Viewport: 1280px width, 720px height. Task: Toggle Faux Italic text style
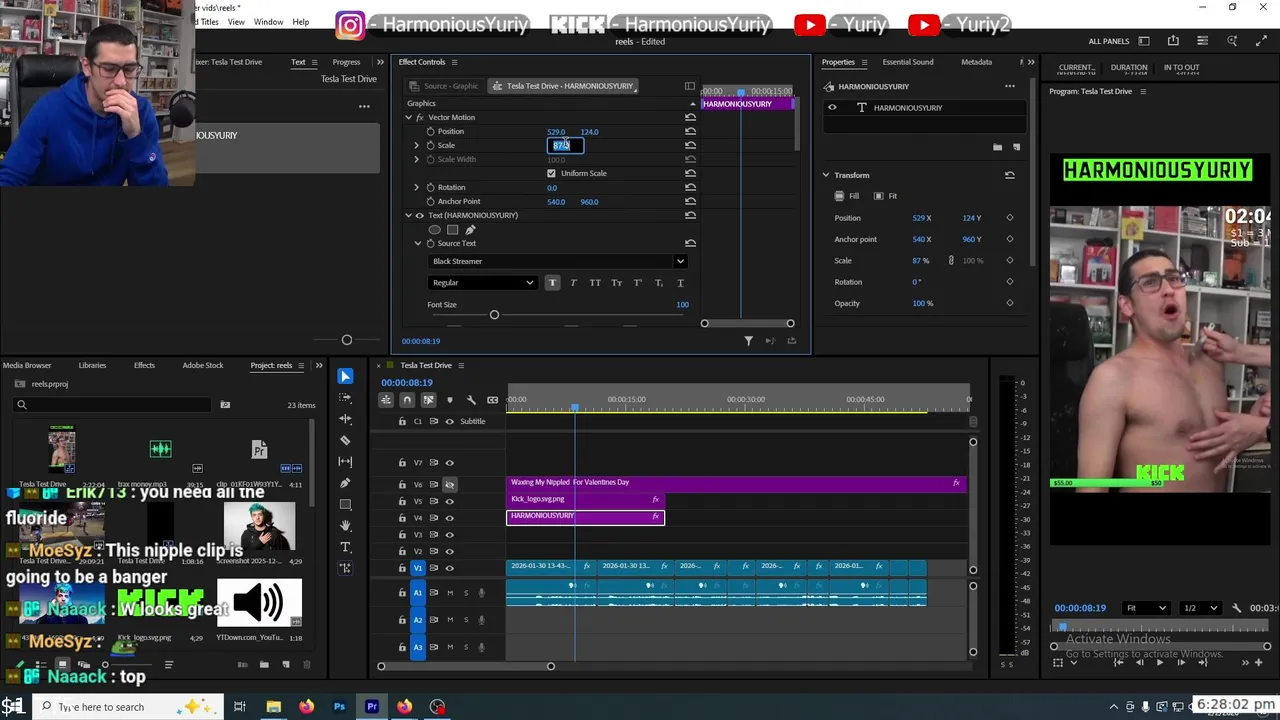[573, 283]
